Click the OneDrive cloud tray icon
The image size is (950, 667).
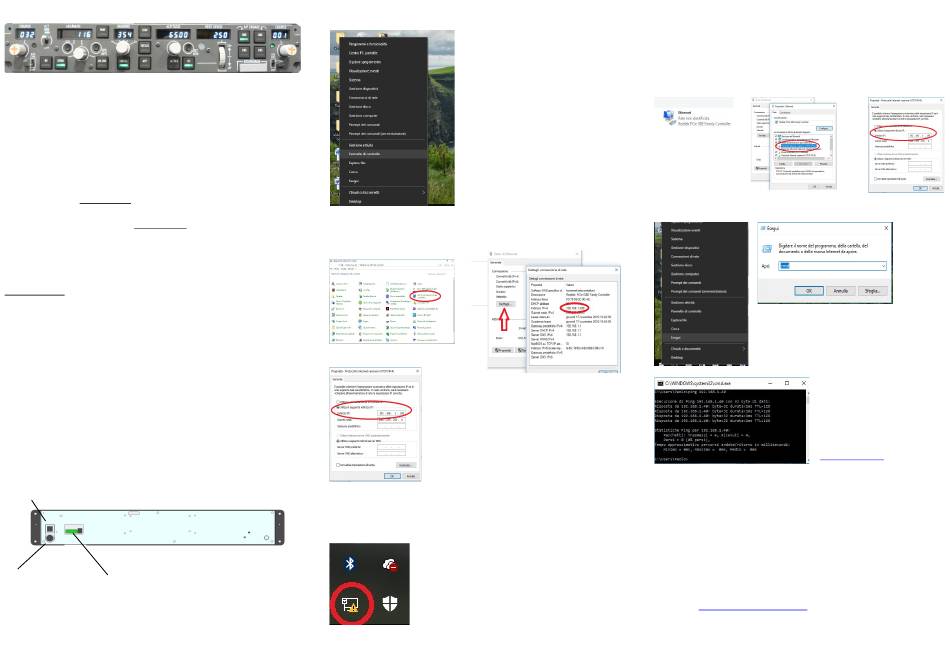coord(390,565)
